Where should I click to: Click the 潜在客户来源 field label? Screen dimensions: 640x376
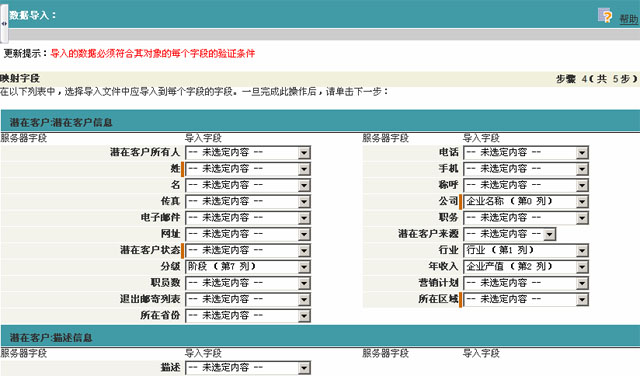pyautogui.click(x=428, y=234)
